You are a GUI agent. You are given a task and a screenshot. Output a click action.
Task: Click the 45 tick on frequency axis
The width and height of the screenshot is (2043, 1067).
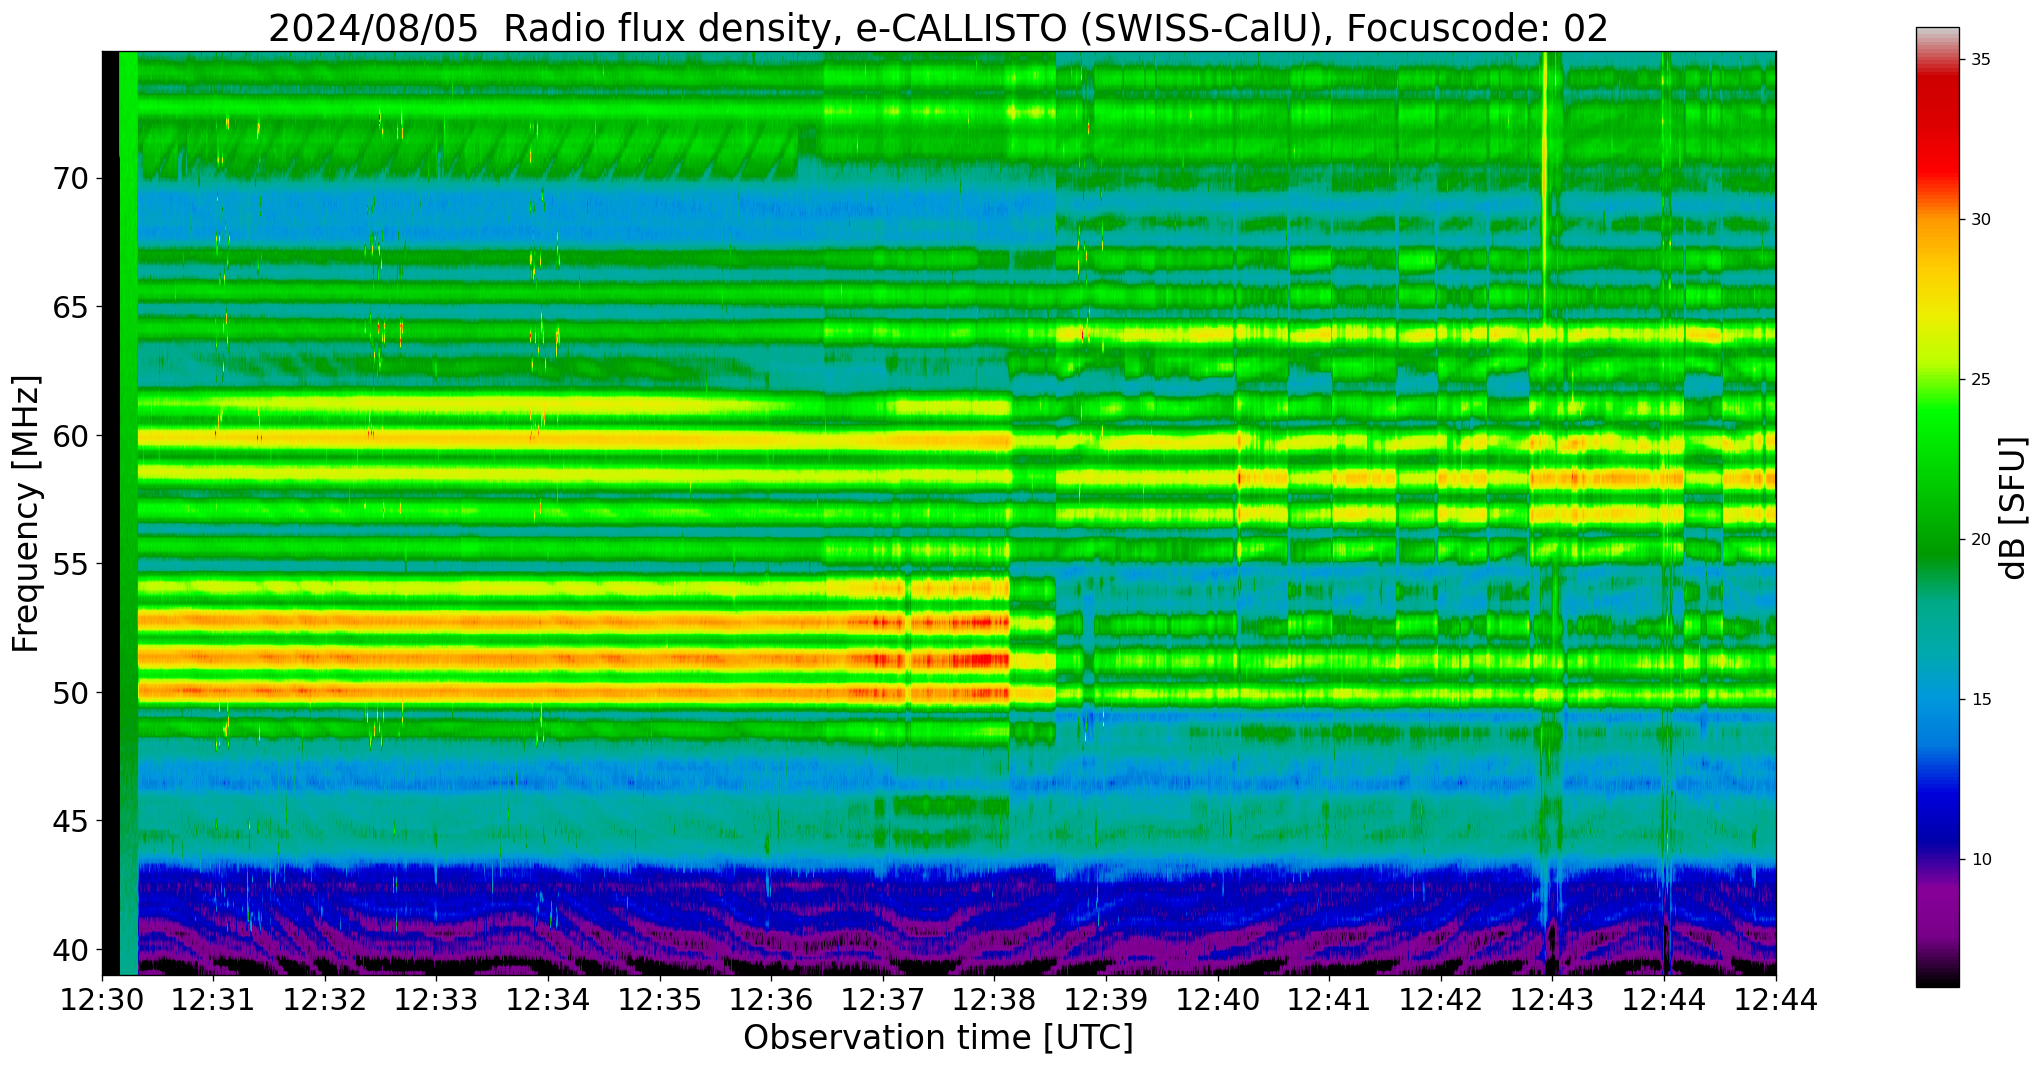[70, 821]
